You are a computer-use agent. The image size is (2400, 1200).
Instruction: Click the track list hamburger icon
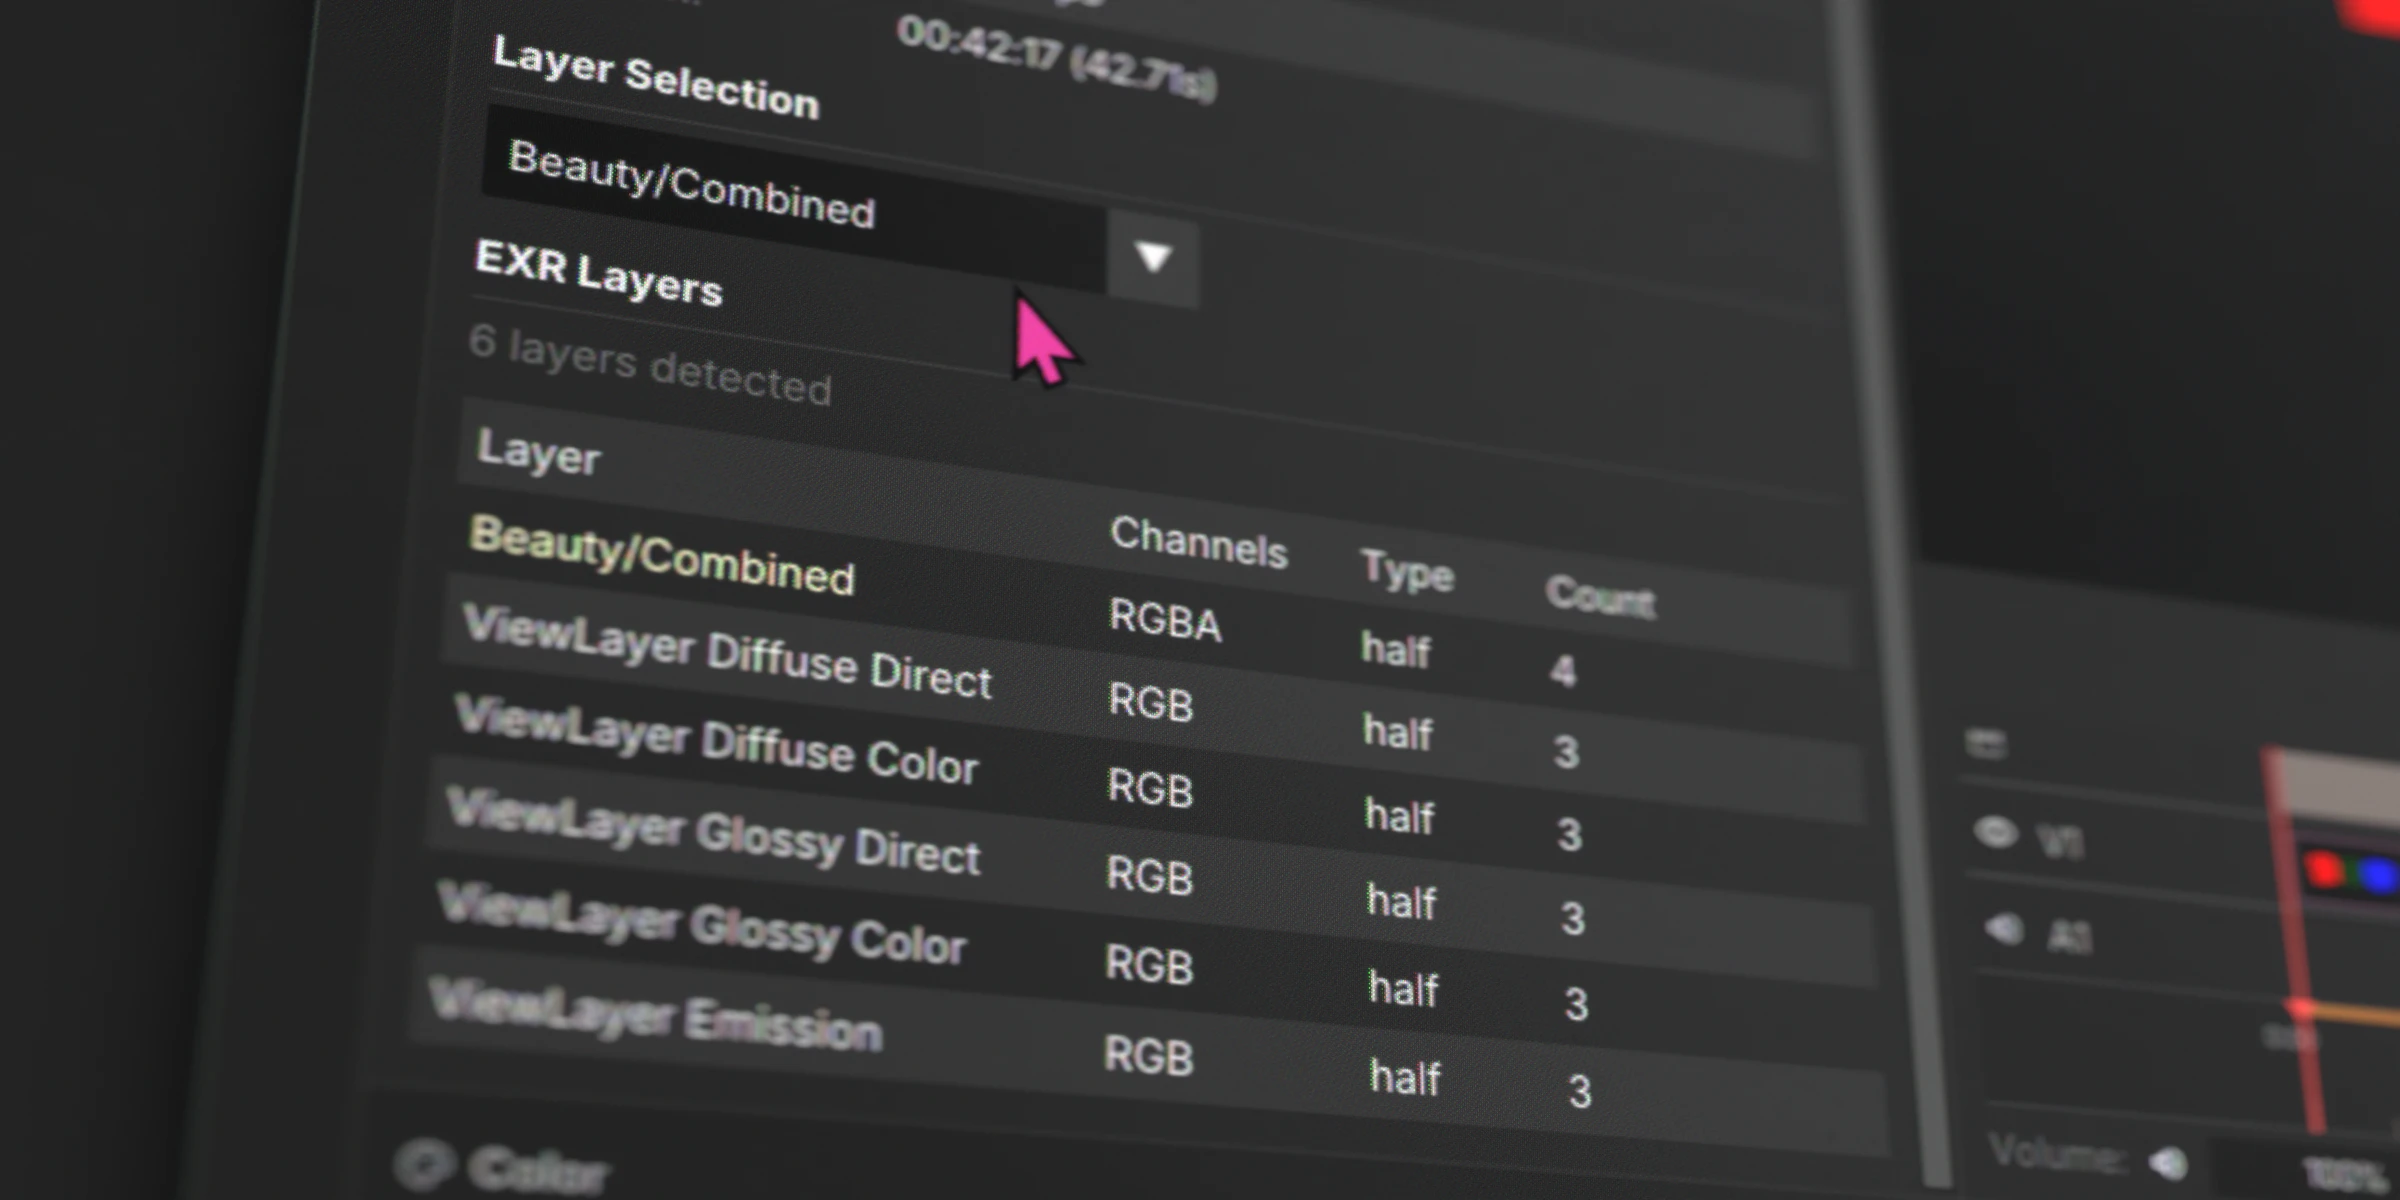click(1988, 742)
